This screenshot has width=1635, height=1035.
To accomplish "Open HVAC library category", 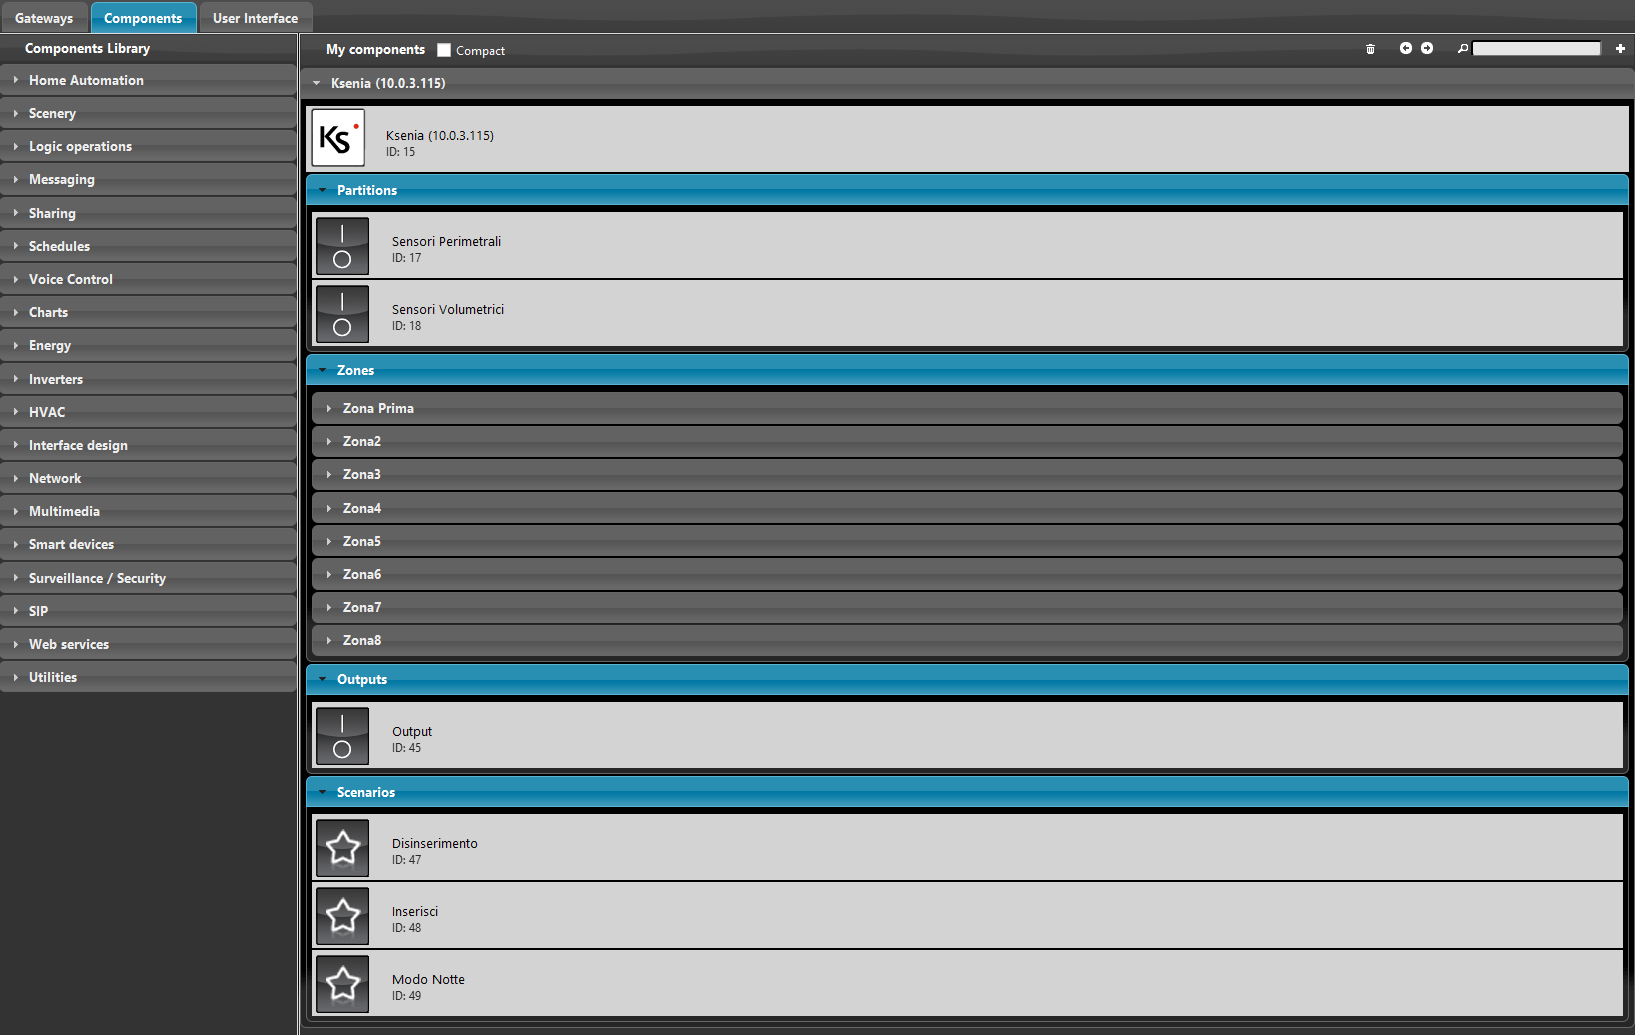I will 148,412.
